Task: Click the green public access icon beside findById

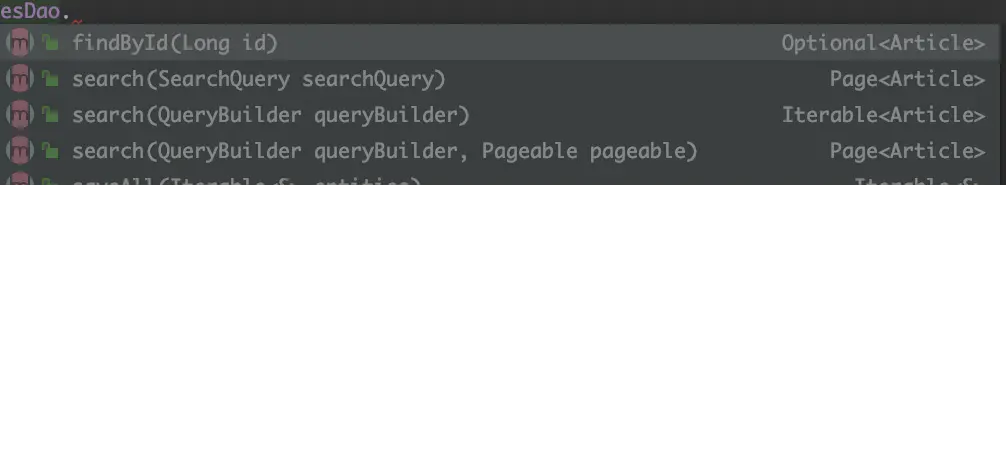Action: click(50, 43)
